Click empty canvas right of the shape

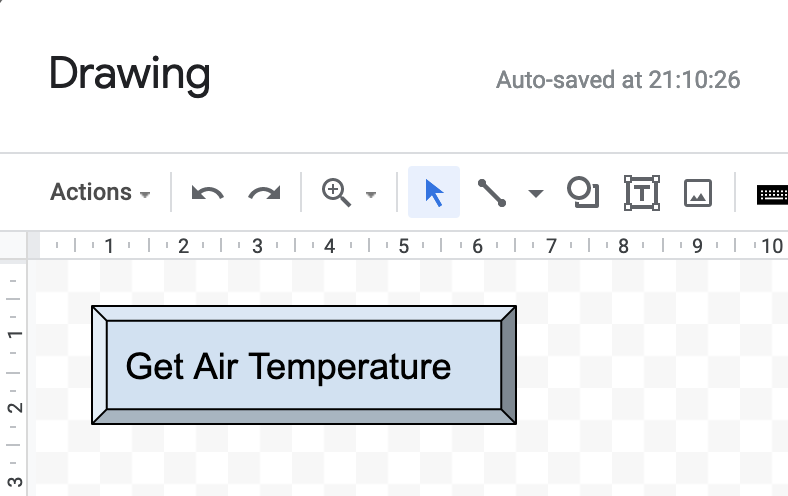[x=648, y=367]
